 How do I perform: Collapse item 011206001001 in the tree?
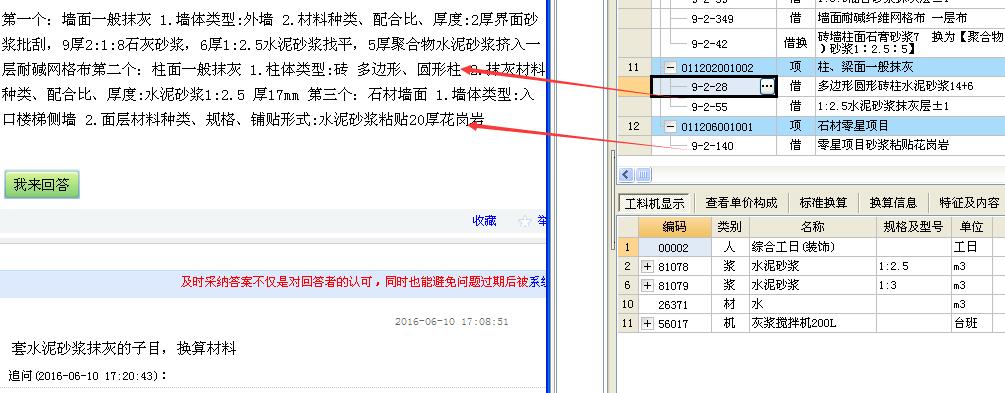tap(670, 126)
